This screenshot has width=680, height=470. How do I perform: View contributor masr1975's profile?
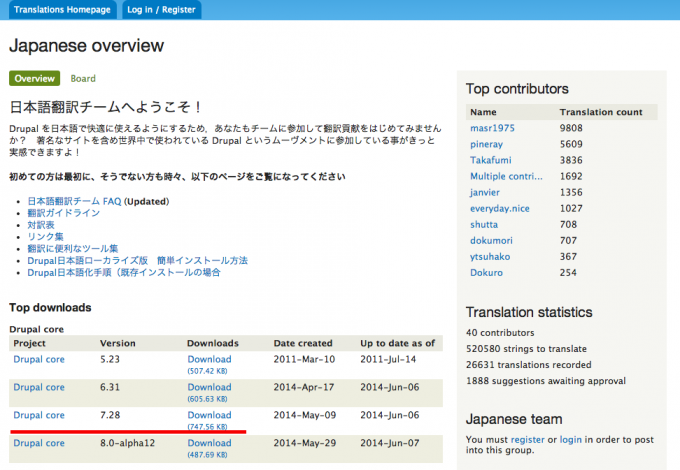pyautogui.click(x=490, y=128)
